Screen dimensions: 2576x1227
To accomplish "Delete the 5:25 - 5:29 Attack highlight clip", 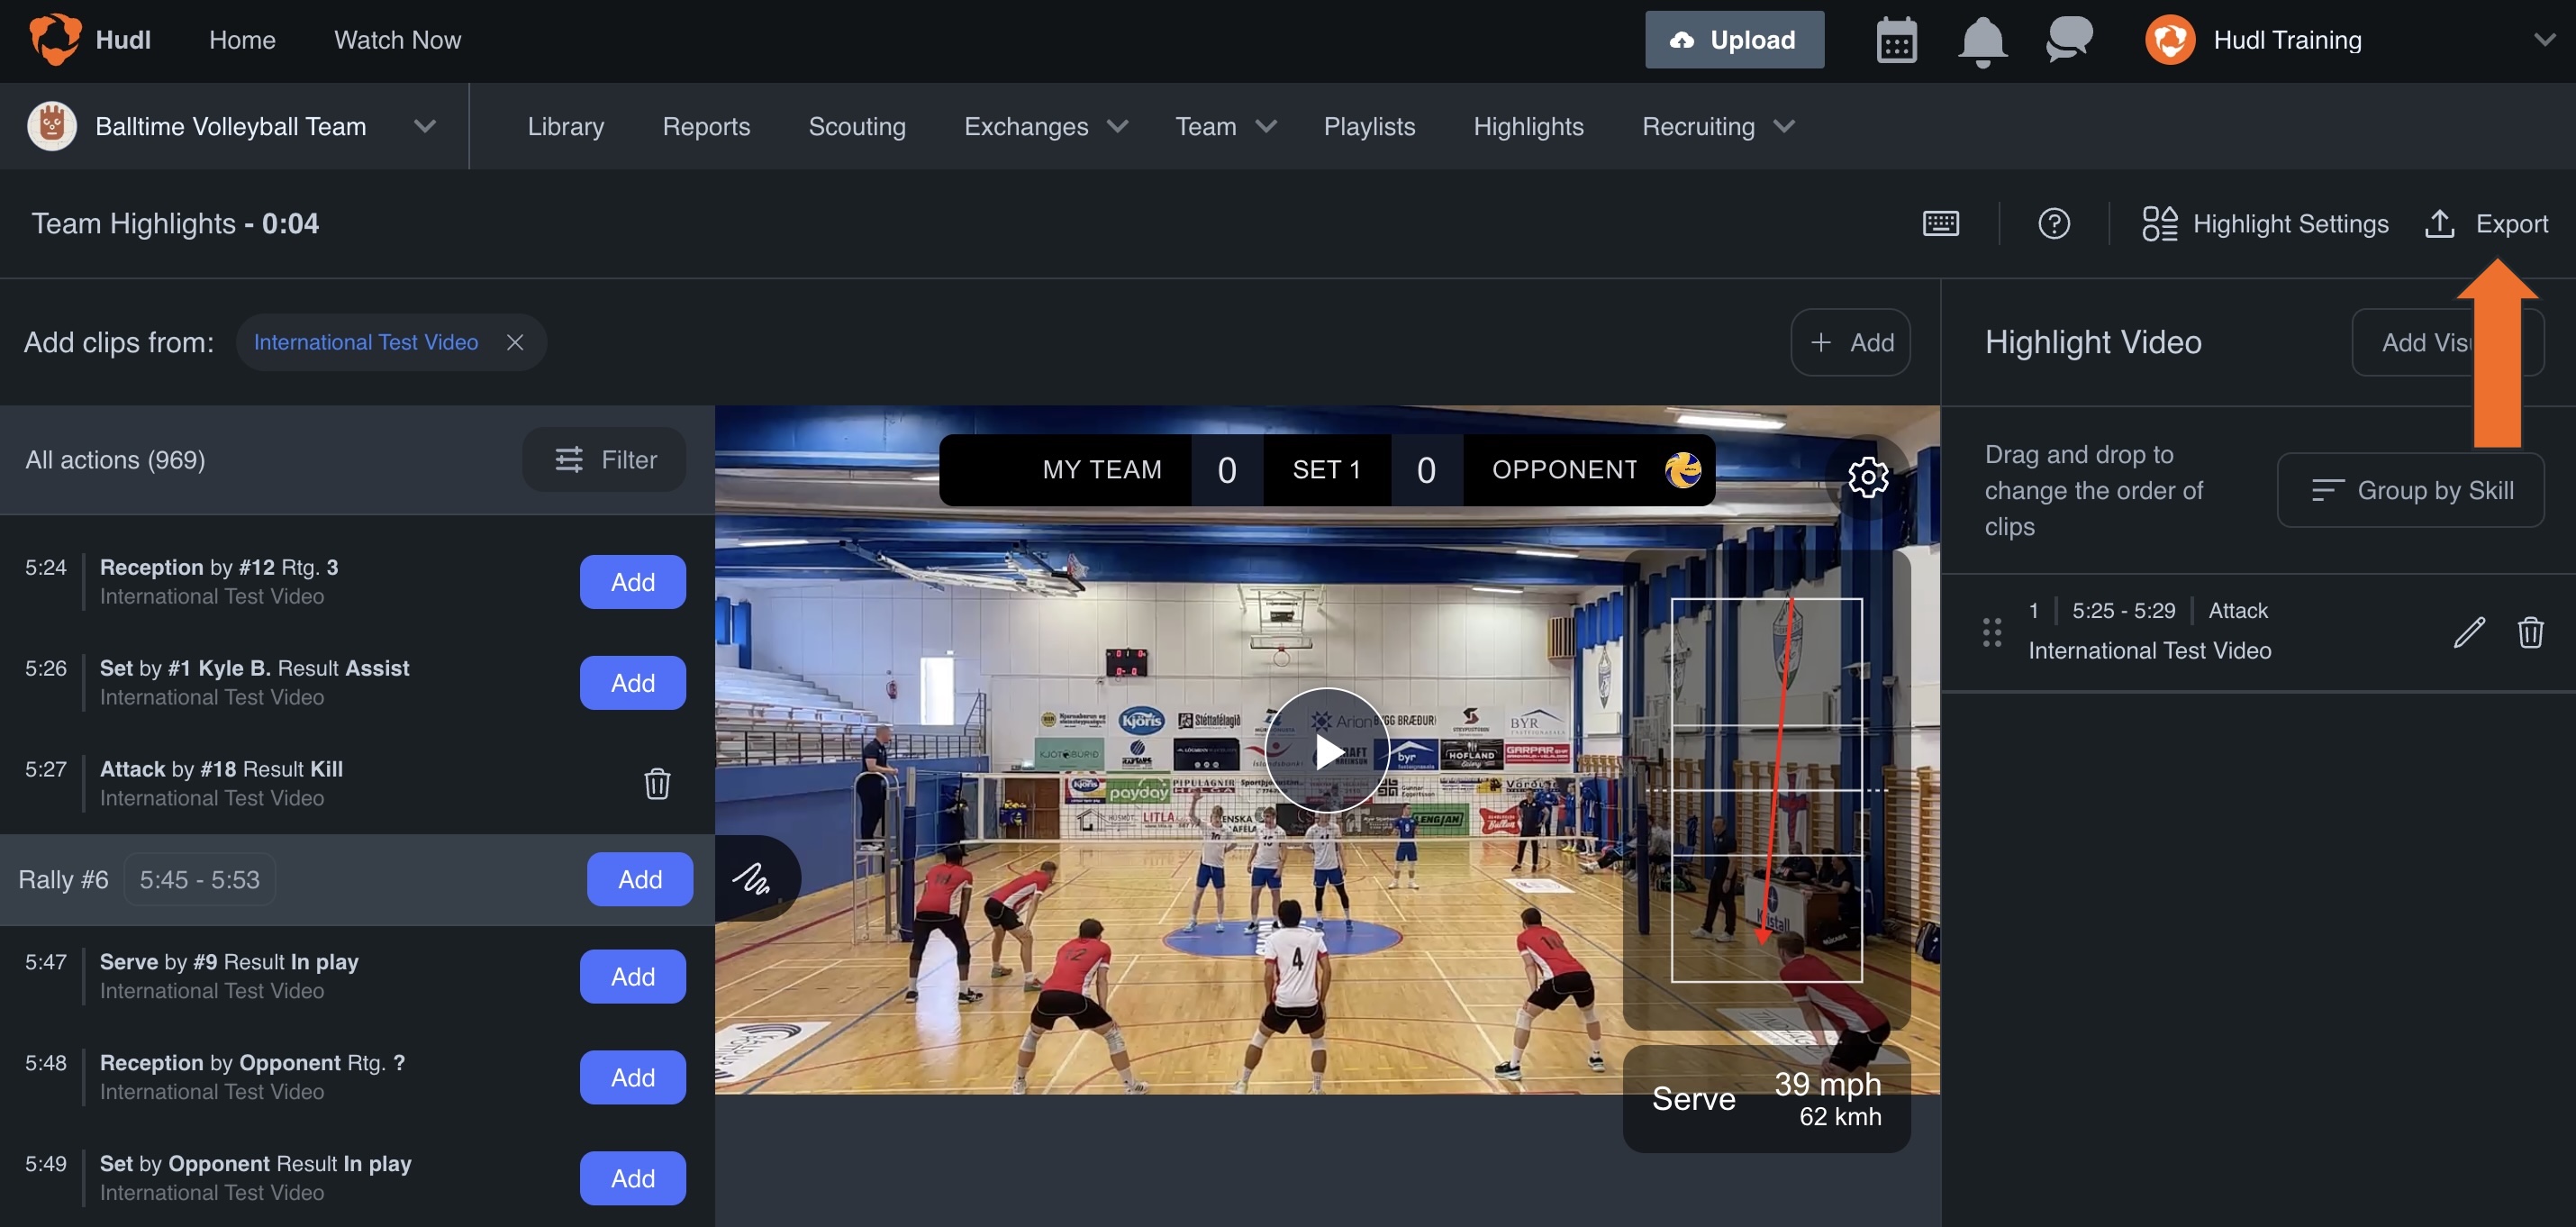I will (2530, 632).
